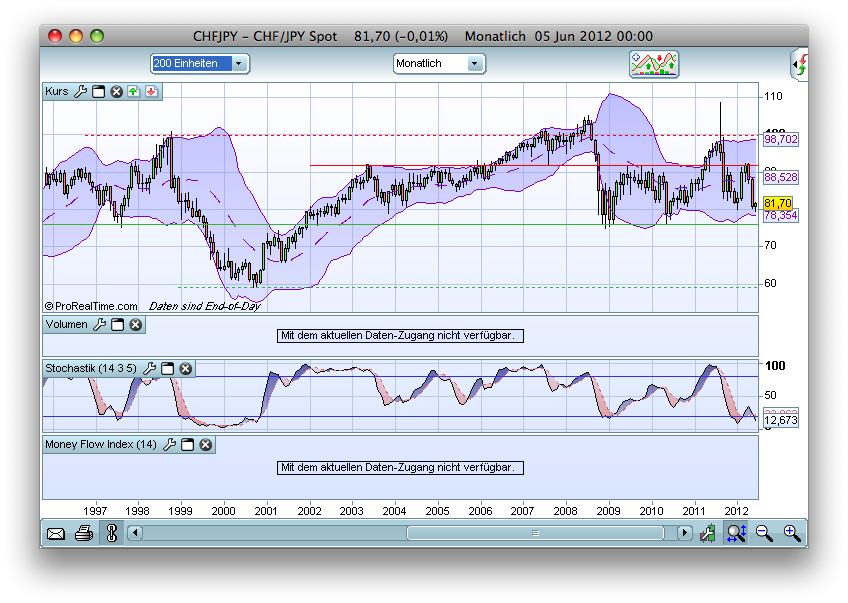Click the 1997 label on time axis

point(95,511)
